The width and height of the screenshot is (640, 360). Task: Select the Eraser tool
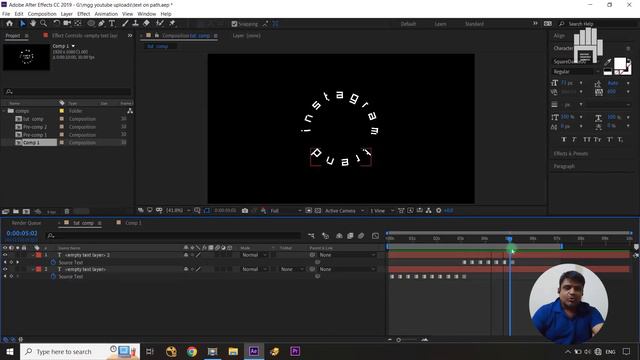[146, 24]
